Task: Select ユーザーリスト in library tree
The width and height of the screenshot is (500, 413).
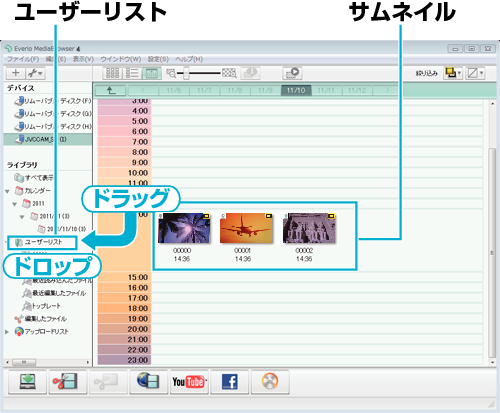Action: coord(42,242)
